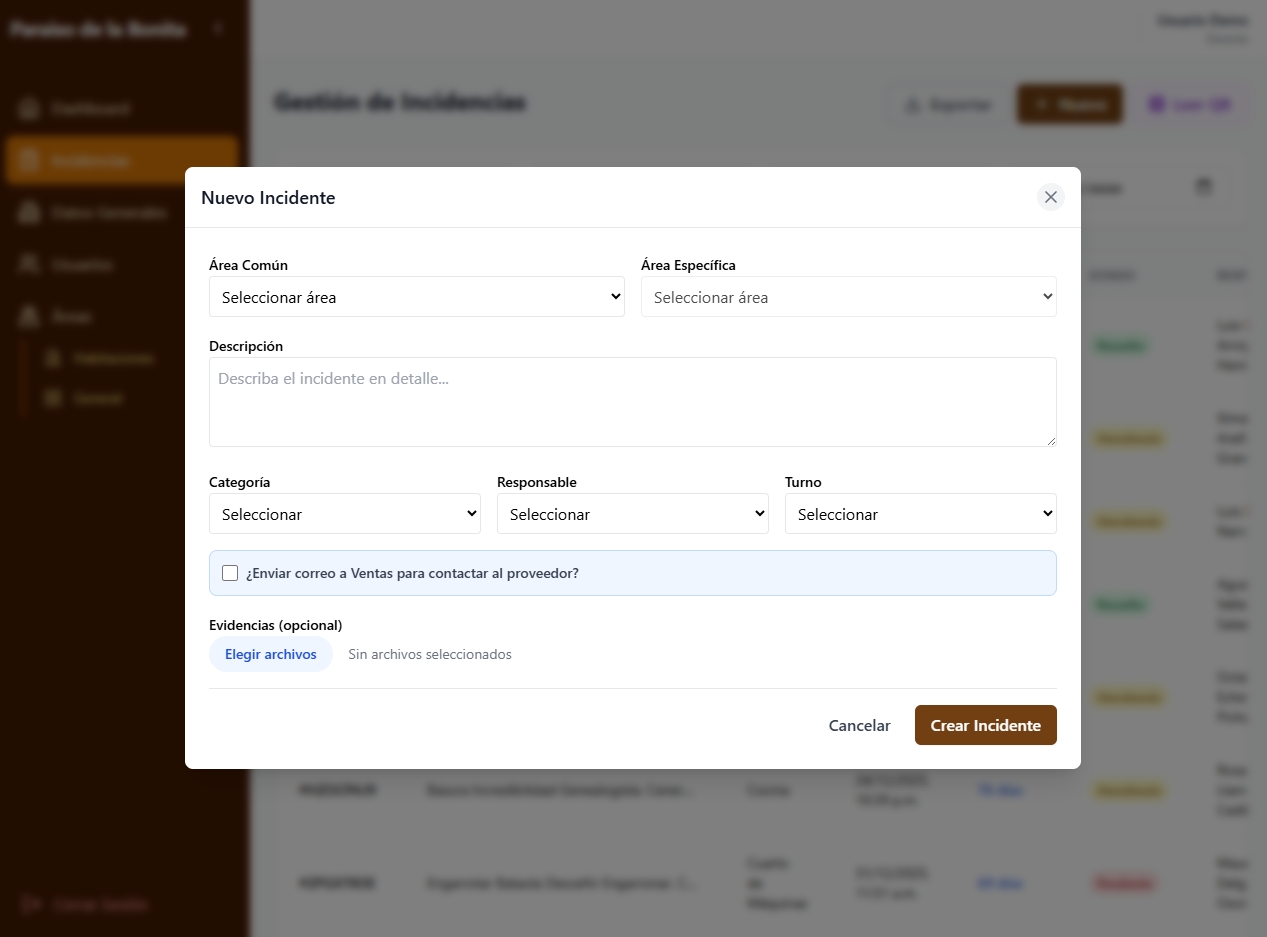This screenshot has width=1267, height=937.
Task: Open Habitaciones under the Áreas menu
Action: click(112, 358)
